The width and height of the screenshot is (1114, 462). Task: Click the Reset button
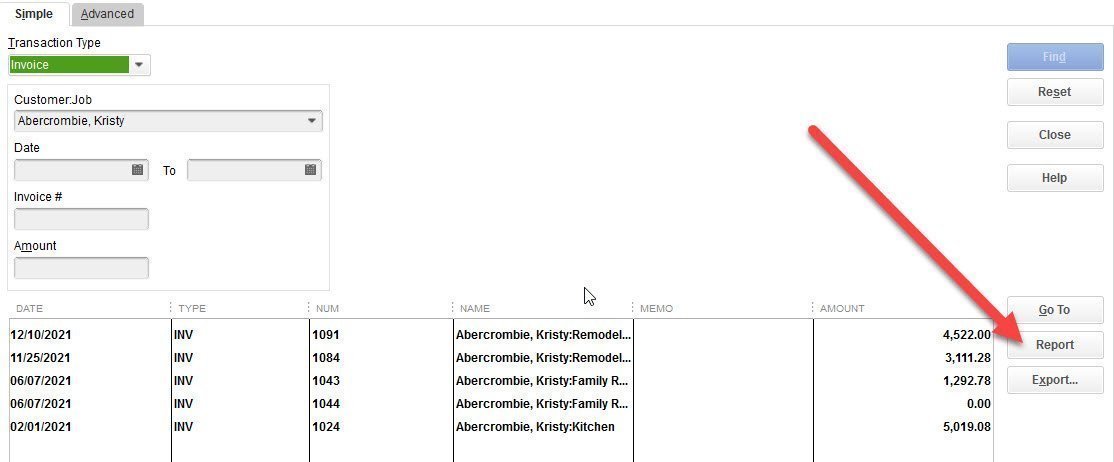(1054, 92)
